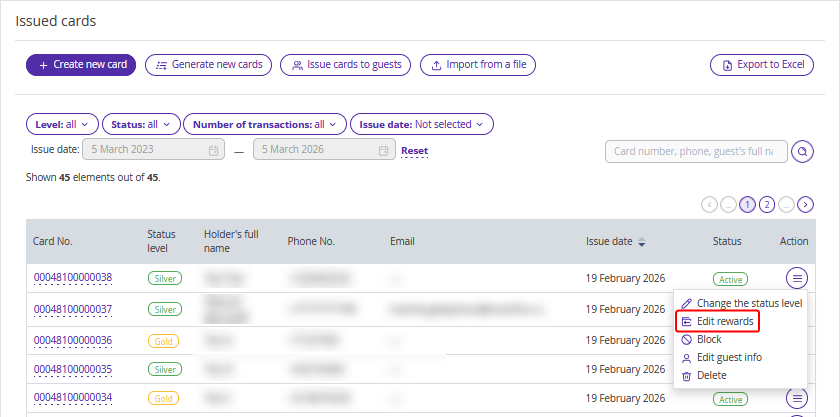Open the first Issue date calendar picker
840x417 pixels.
point(214,151)
